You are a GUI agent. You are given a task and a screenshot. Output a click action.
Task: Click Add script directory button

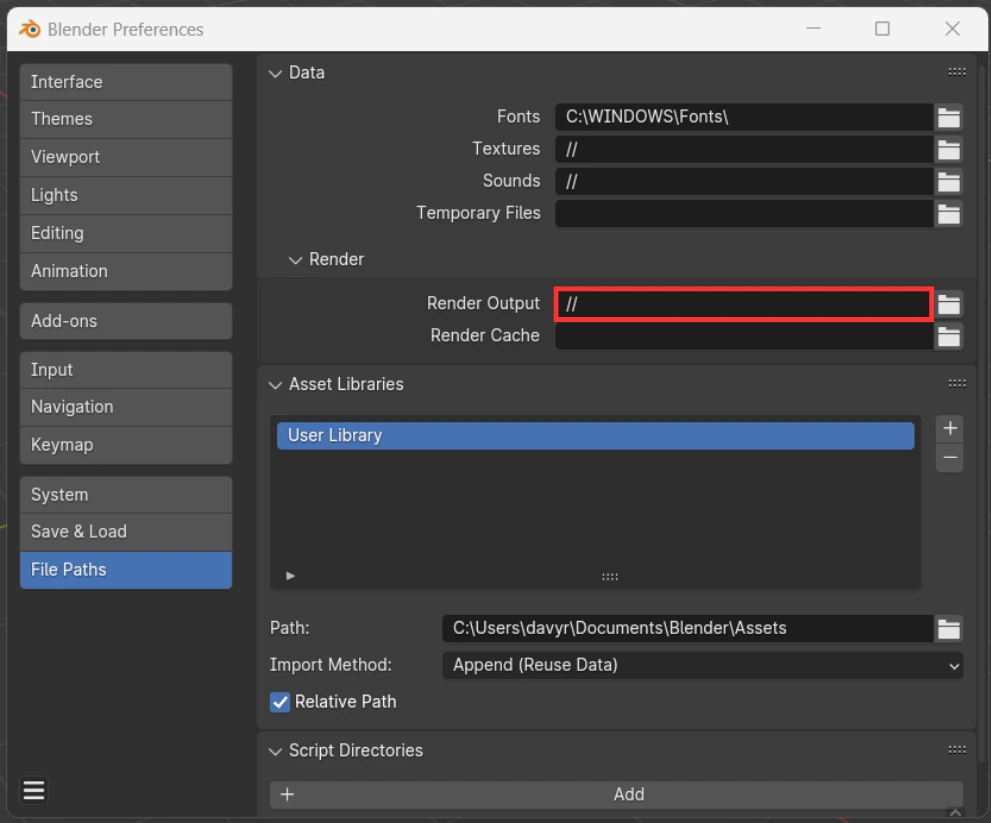616,795
